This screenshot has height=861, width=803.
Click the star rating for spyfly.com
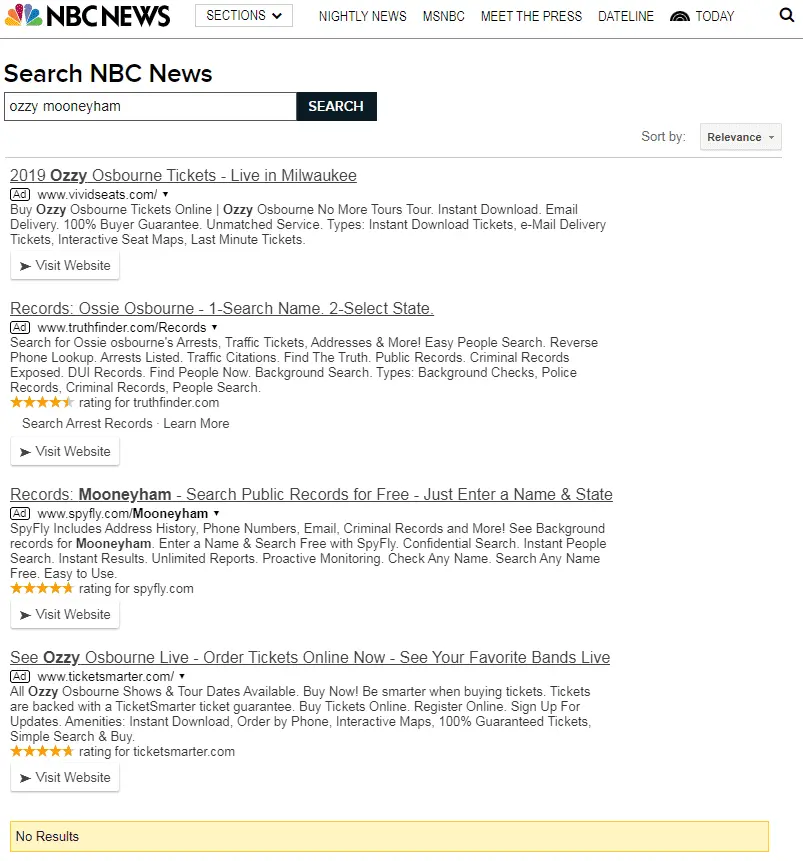point(42,589)
